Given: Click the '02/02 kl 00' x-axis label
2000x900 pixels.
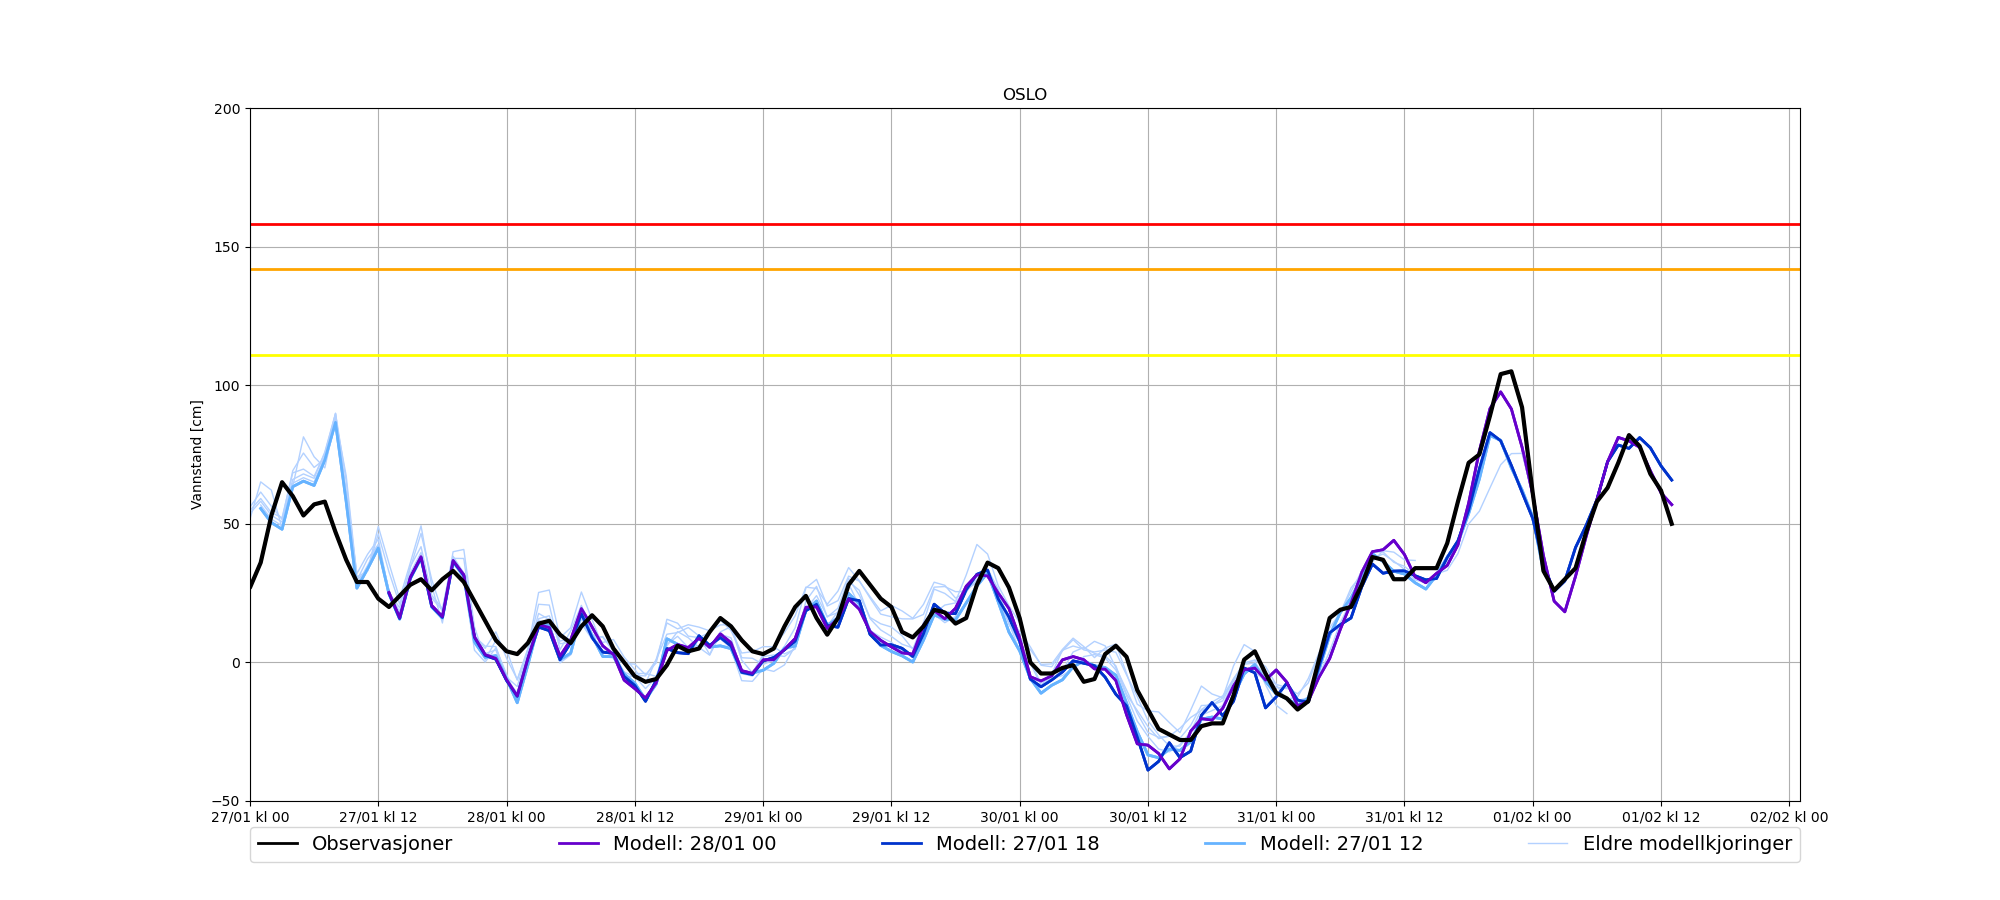Looking at the screenshot, I should 1789,817.
